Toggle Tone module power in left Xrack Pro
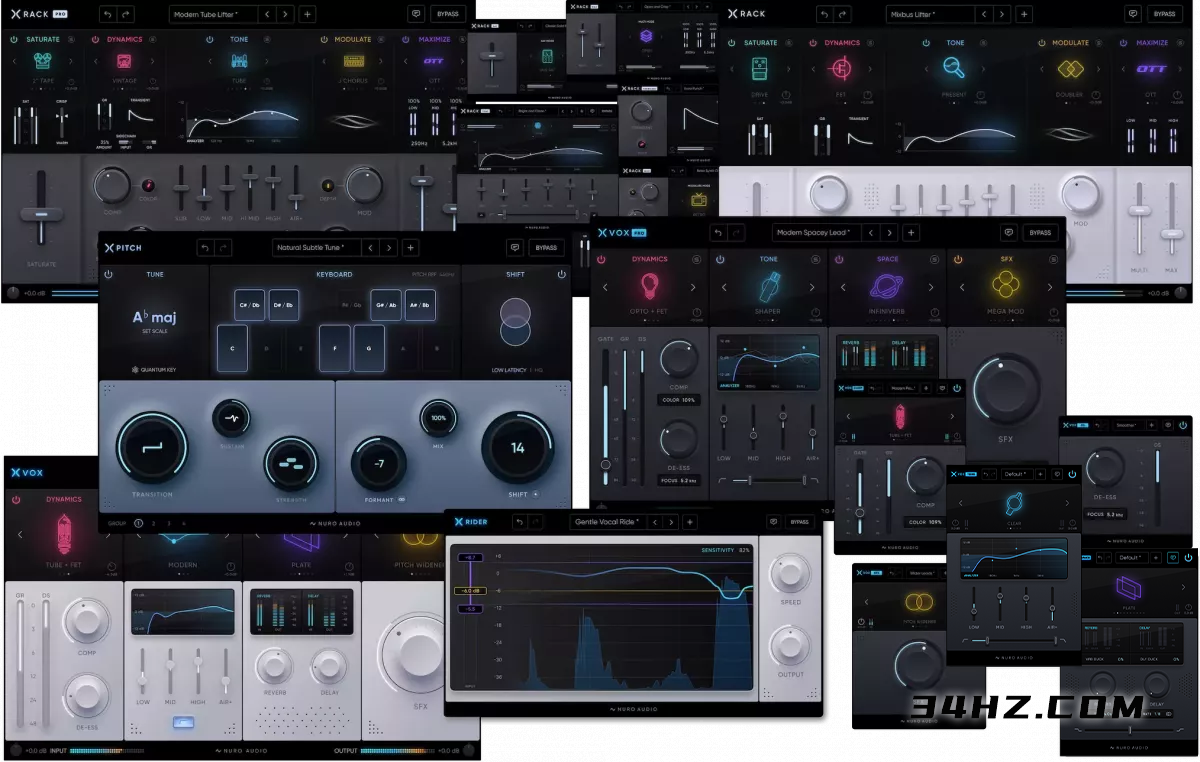Image resolution: width=1200 pixels, height=762 pixels. point(211,40)
